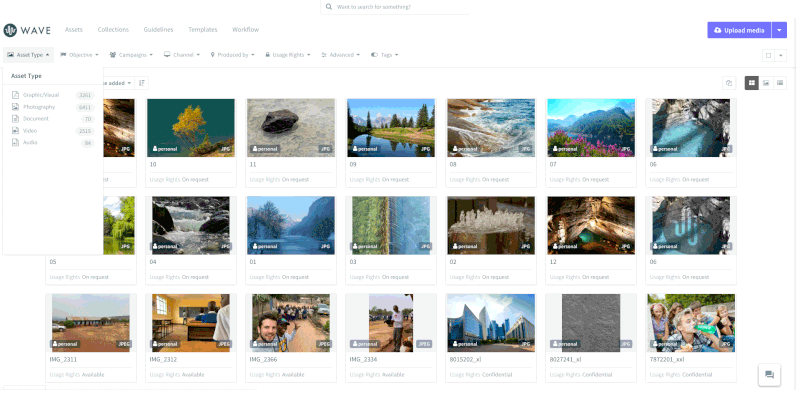800x394 pixels.
Task: Click the 'personal' badge on IMG_2311
Action: click(65, 344)
